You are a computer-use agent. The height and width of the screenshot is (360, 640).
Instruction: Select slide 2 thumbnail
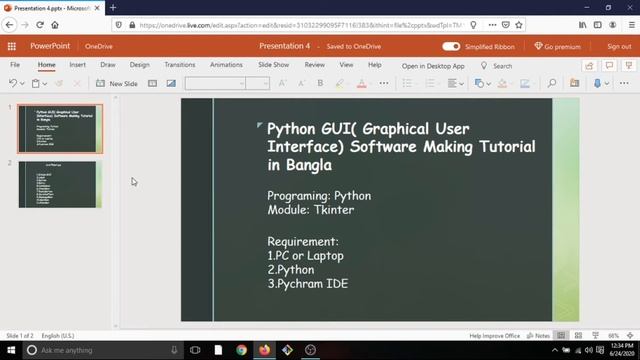(x=60, y=184)
